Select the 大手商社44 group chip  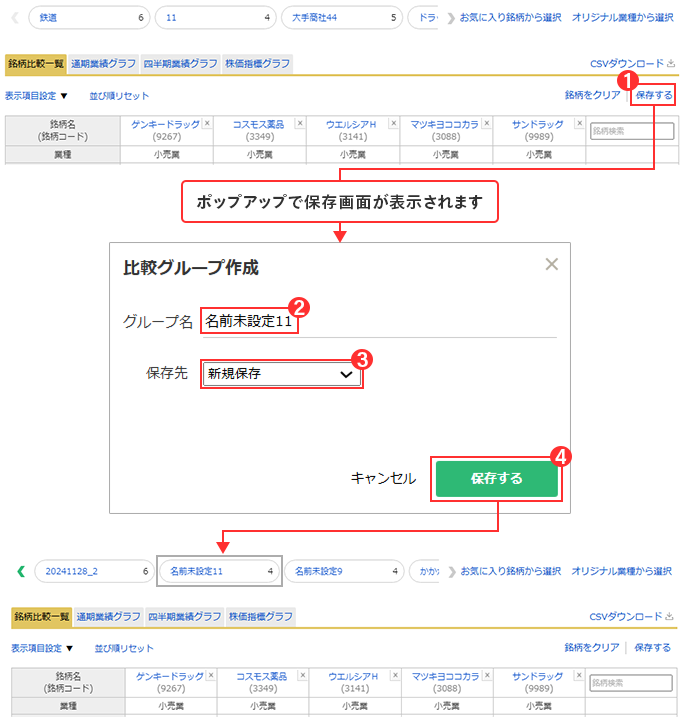pos(342,18)
